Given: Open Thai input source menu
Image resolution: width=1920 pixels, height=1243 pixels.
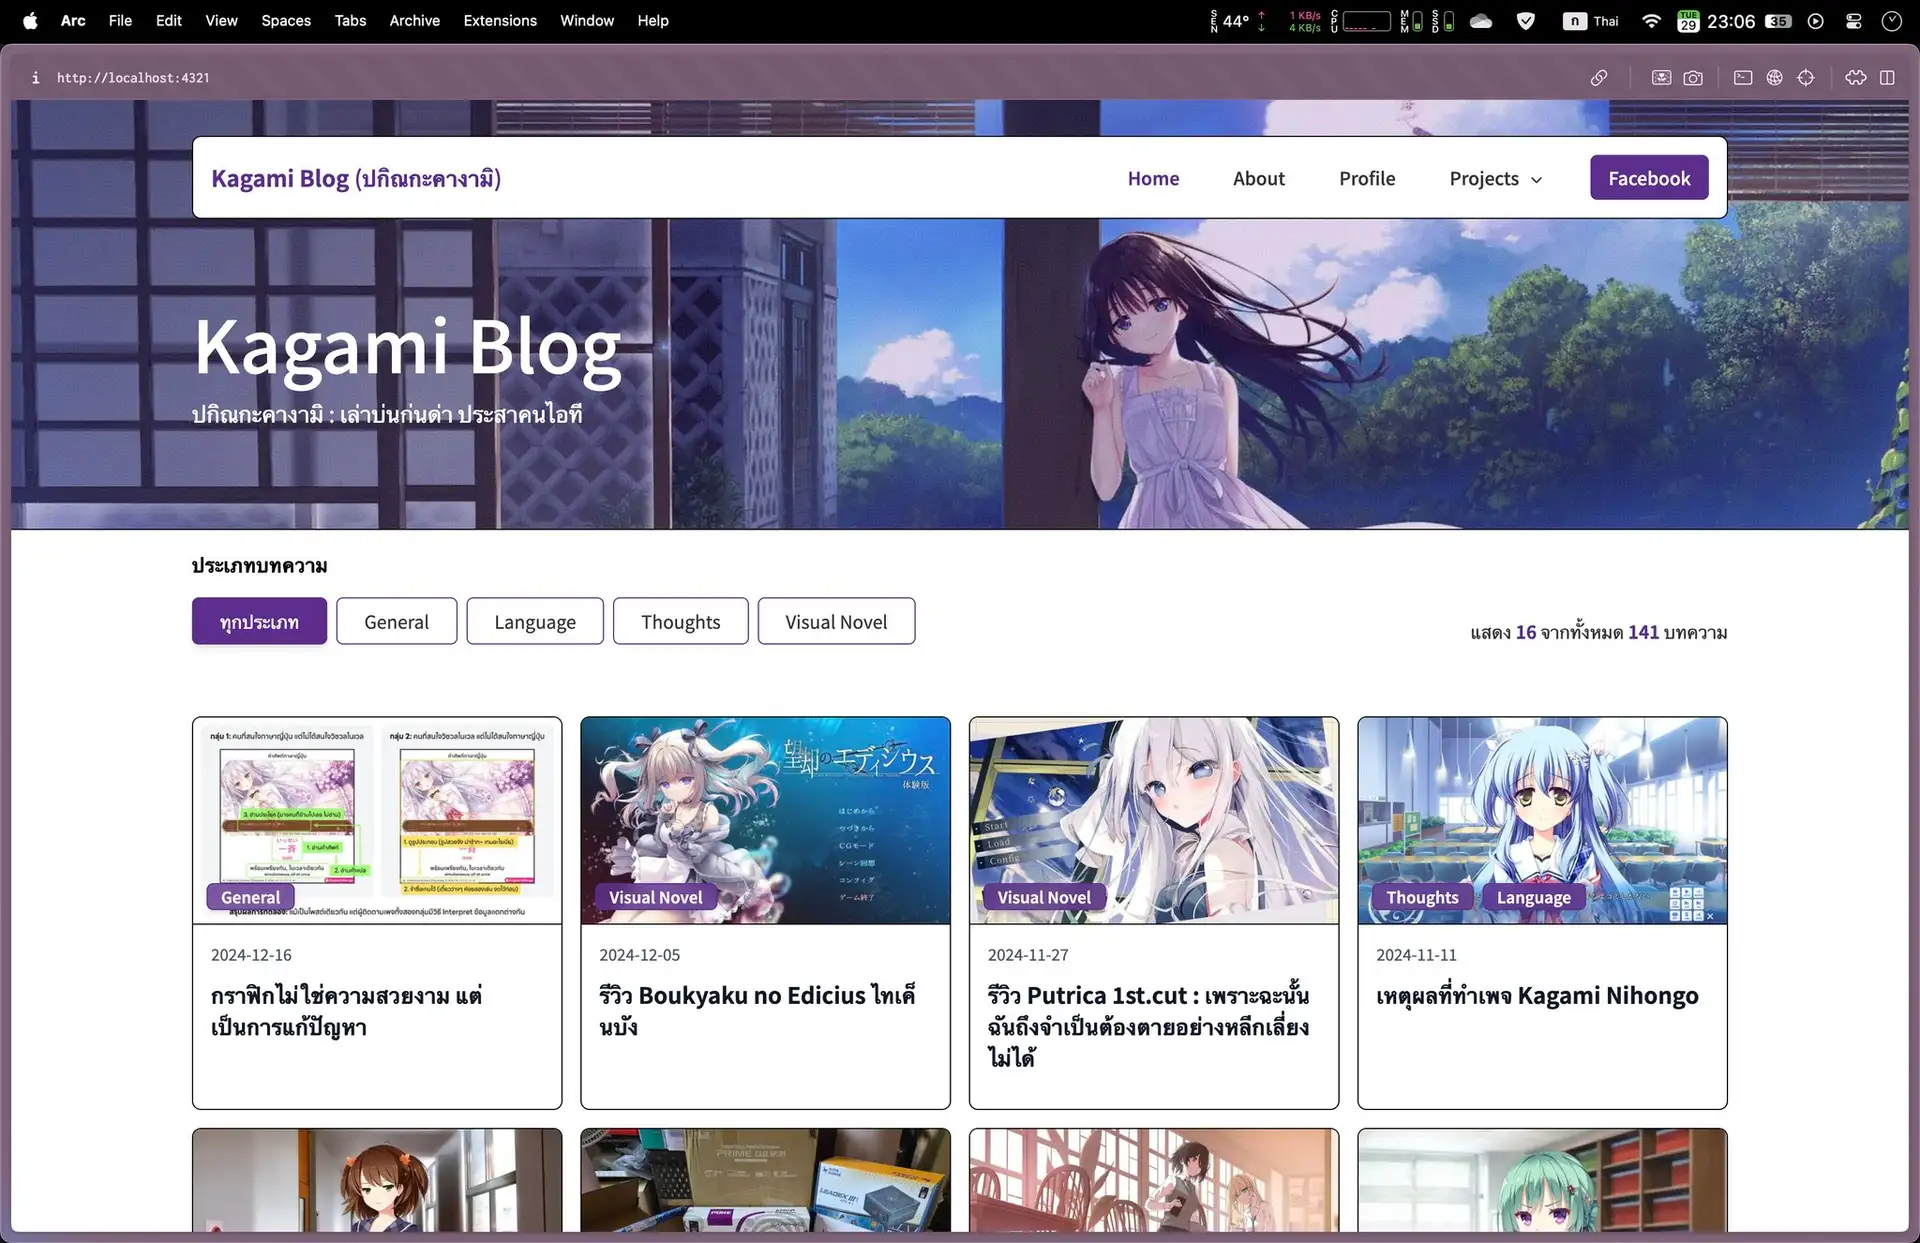Looking at the screenshot, I should [1591, 21].
